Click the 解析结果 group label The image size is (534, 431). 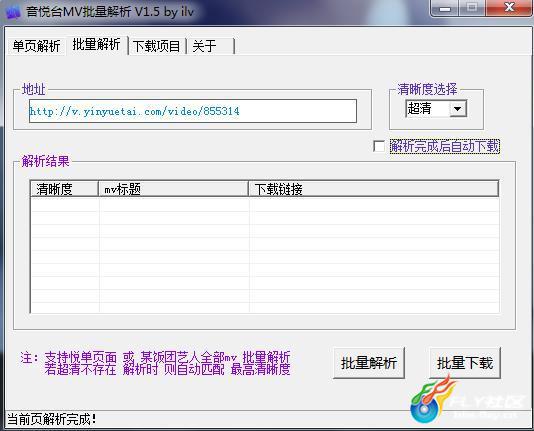[x=45, y=161]
